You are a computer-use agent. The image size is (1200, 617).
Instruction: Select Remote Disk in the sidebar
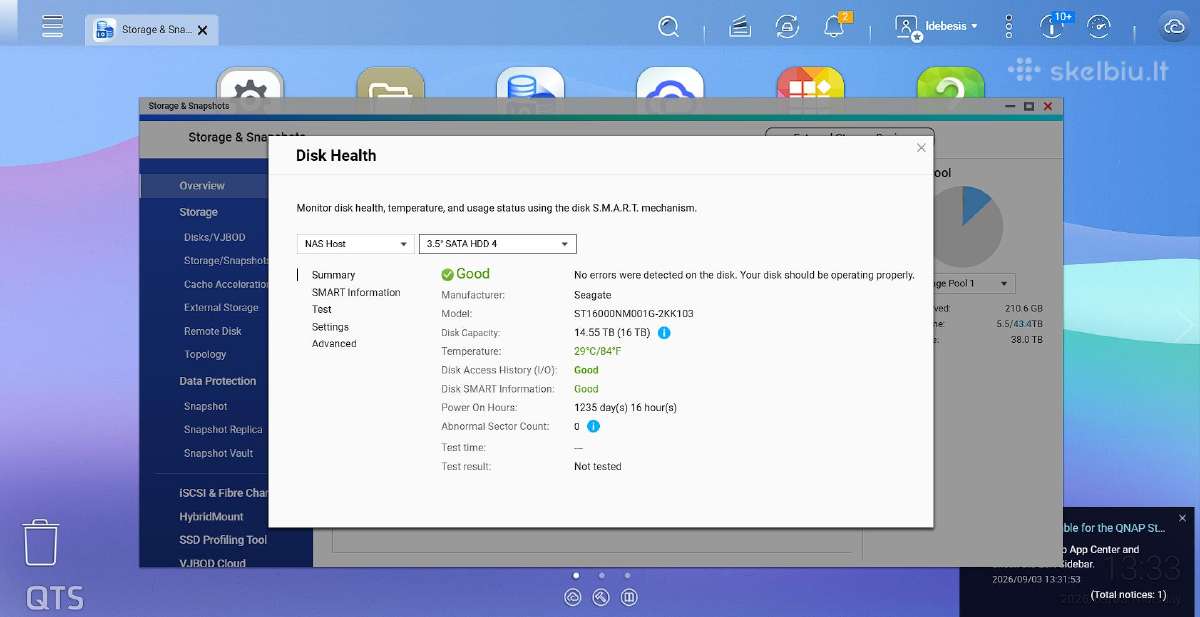coord(212,331)
